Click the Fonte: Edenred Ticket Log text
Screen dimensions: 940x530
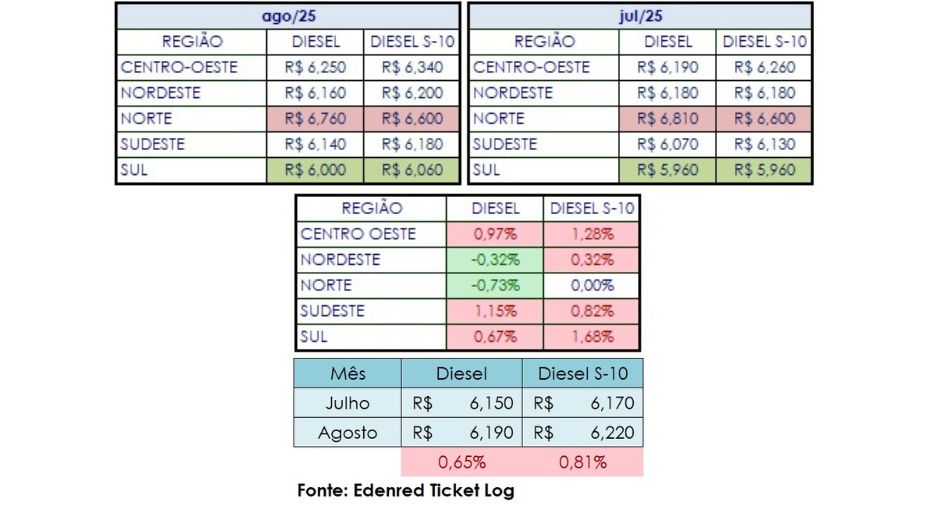tap(406, 490)
